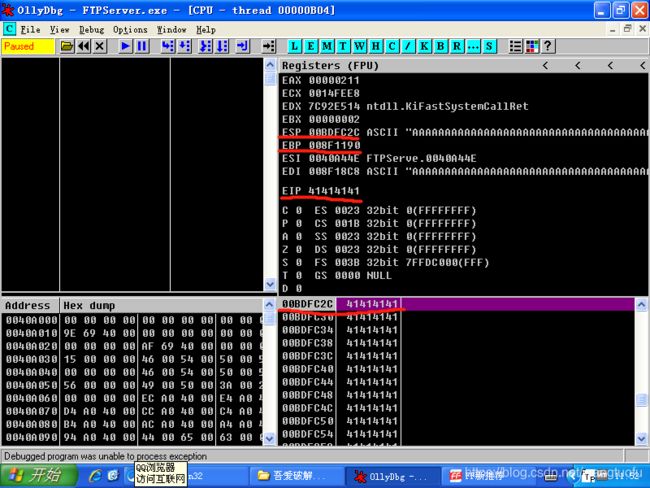Screen dimensions: 650x488
Task: Click the Step over toolbar icon
Action: pyautogui.click(x=184, y=46)
